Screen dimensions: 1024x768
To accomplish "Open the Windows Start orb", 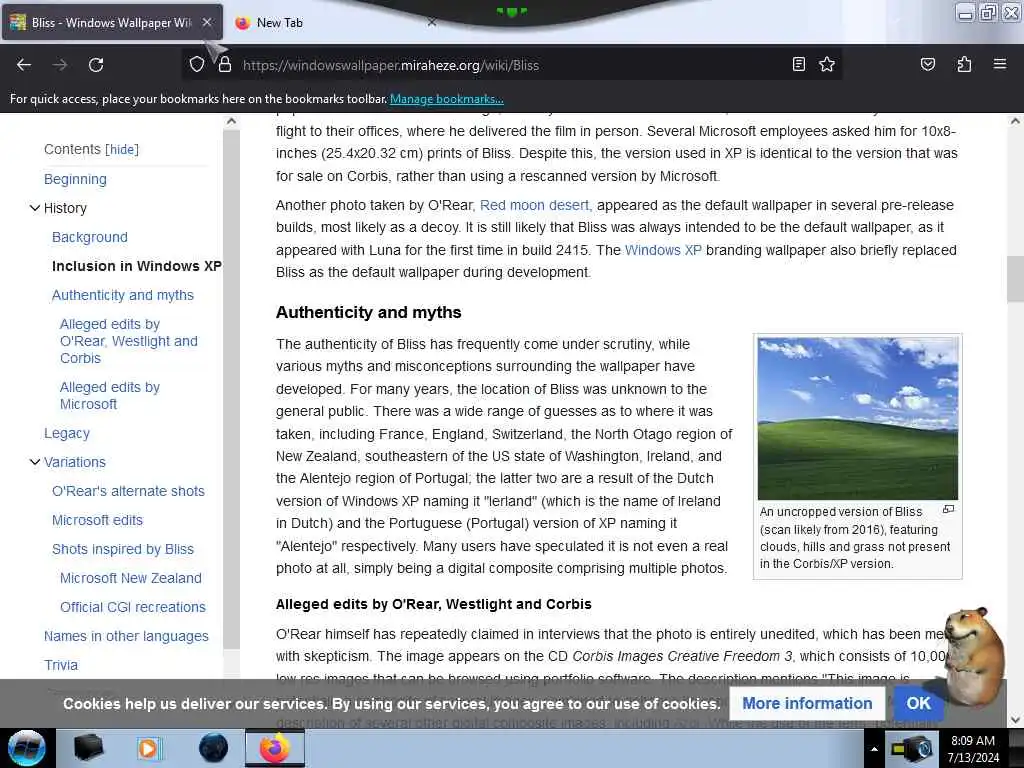I will pos(26,748).
